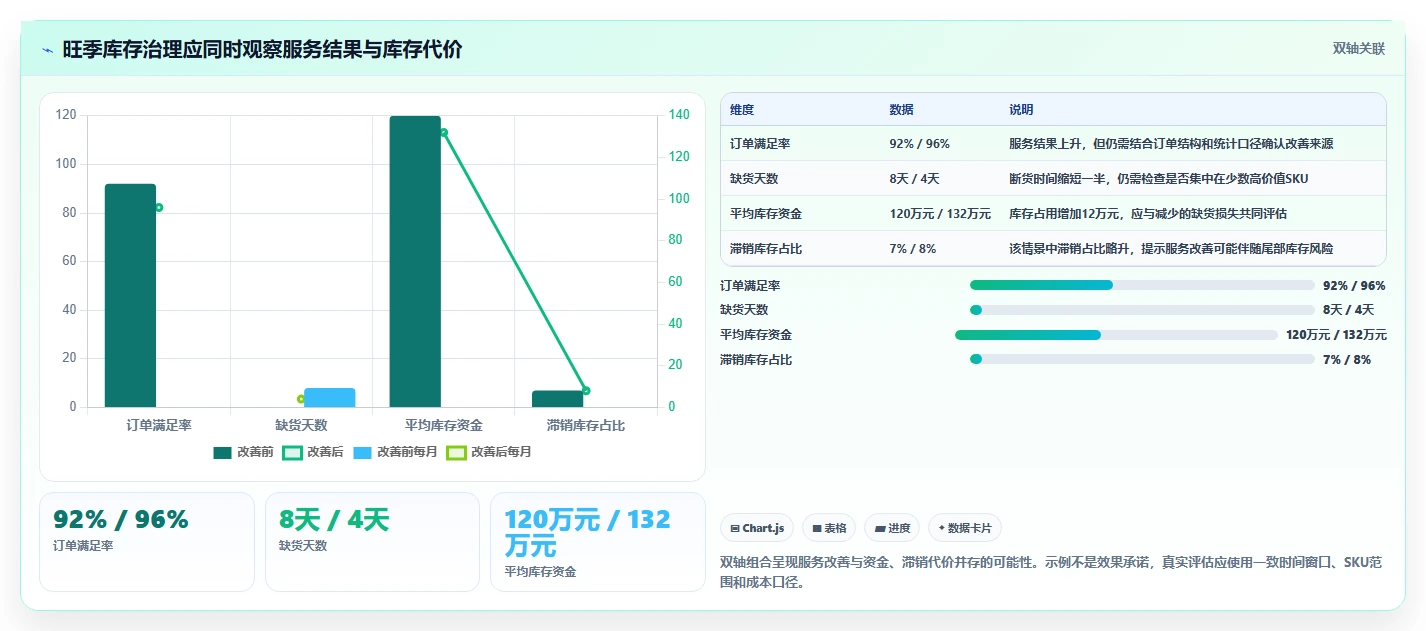Toggle the 改善后每月 legend entry
This screenshot has width=1426, height=631.
(489, 452)
